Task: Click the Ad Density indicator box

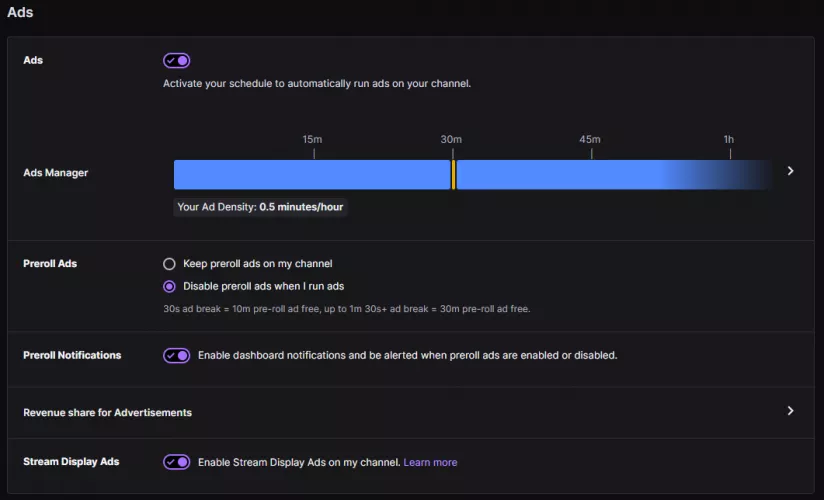Action: (261, 207)
